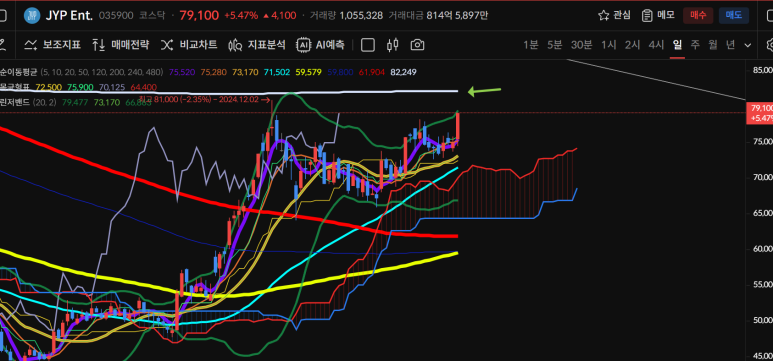Screen dimensions: 773x361
Task: Click stock code 035900
Action: (116, 15)
